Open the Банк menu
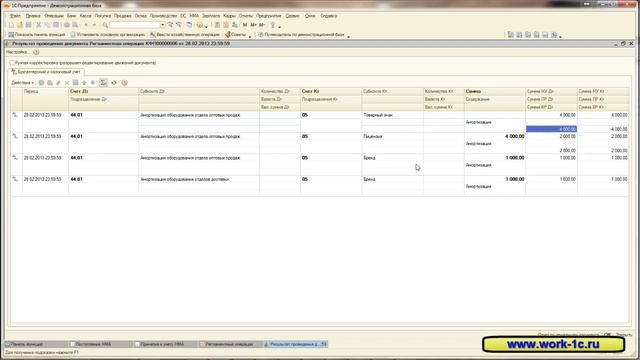 click(x=71, y=16)
